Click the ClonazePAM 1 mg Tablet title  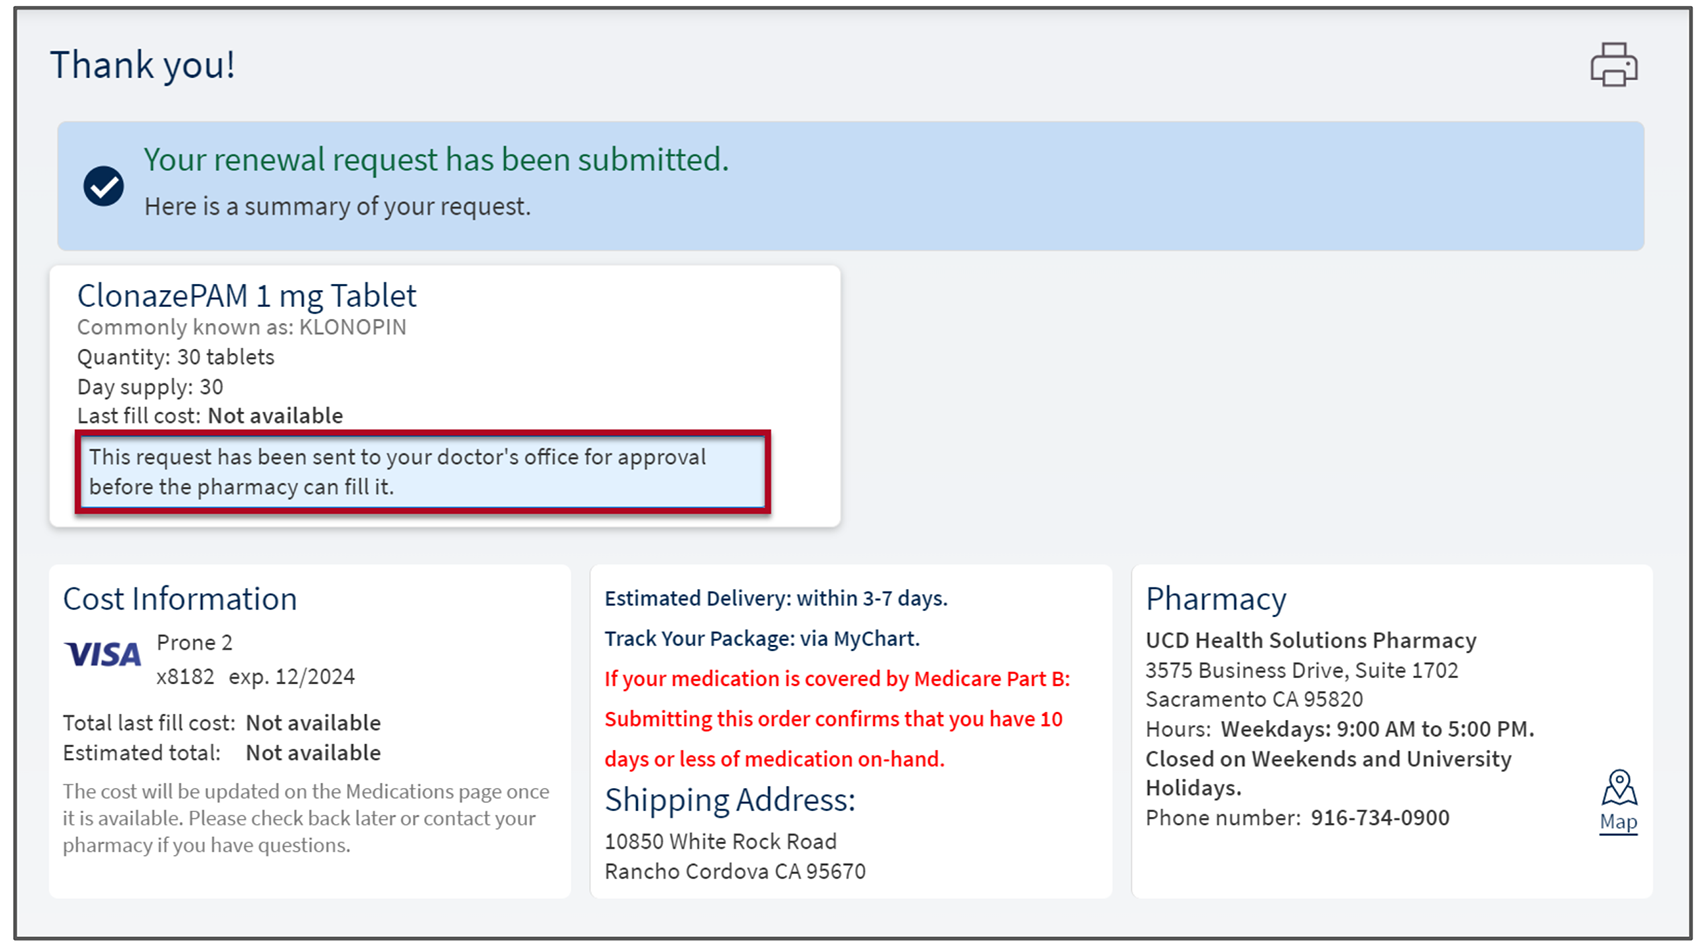247,296
